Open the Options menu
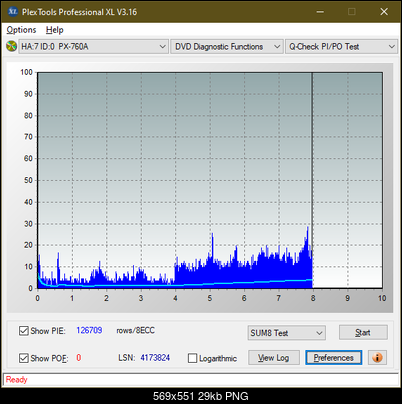402x404 pixels. (21, 30)
